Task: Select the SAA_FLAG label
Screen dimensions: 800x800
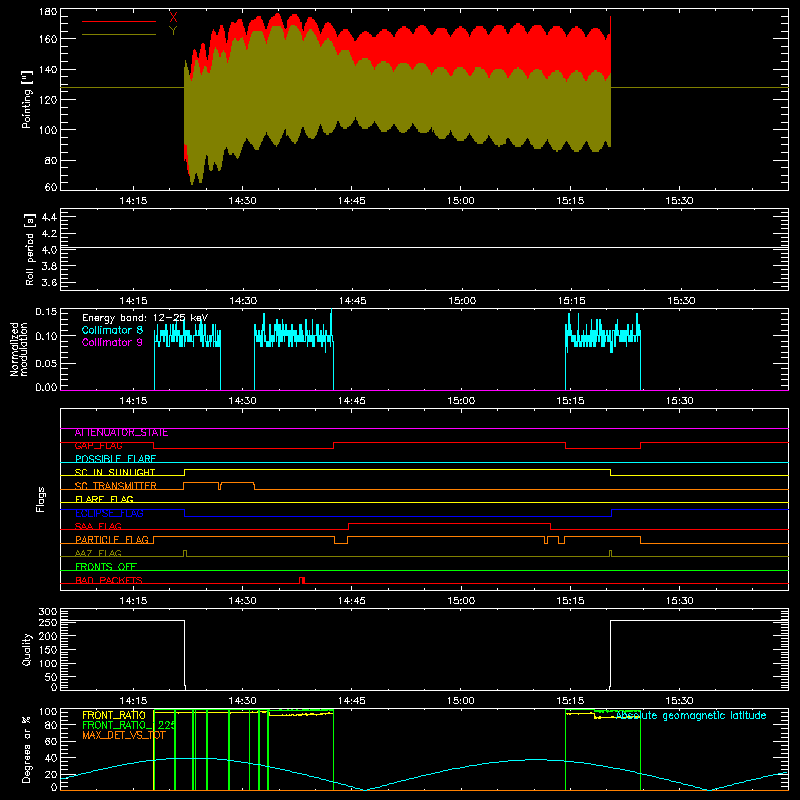Action: [98, 527]
